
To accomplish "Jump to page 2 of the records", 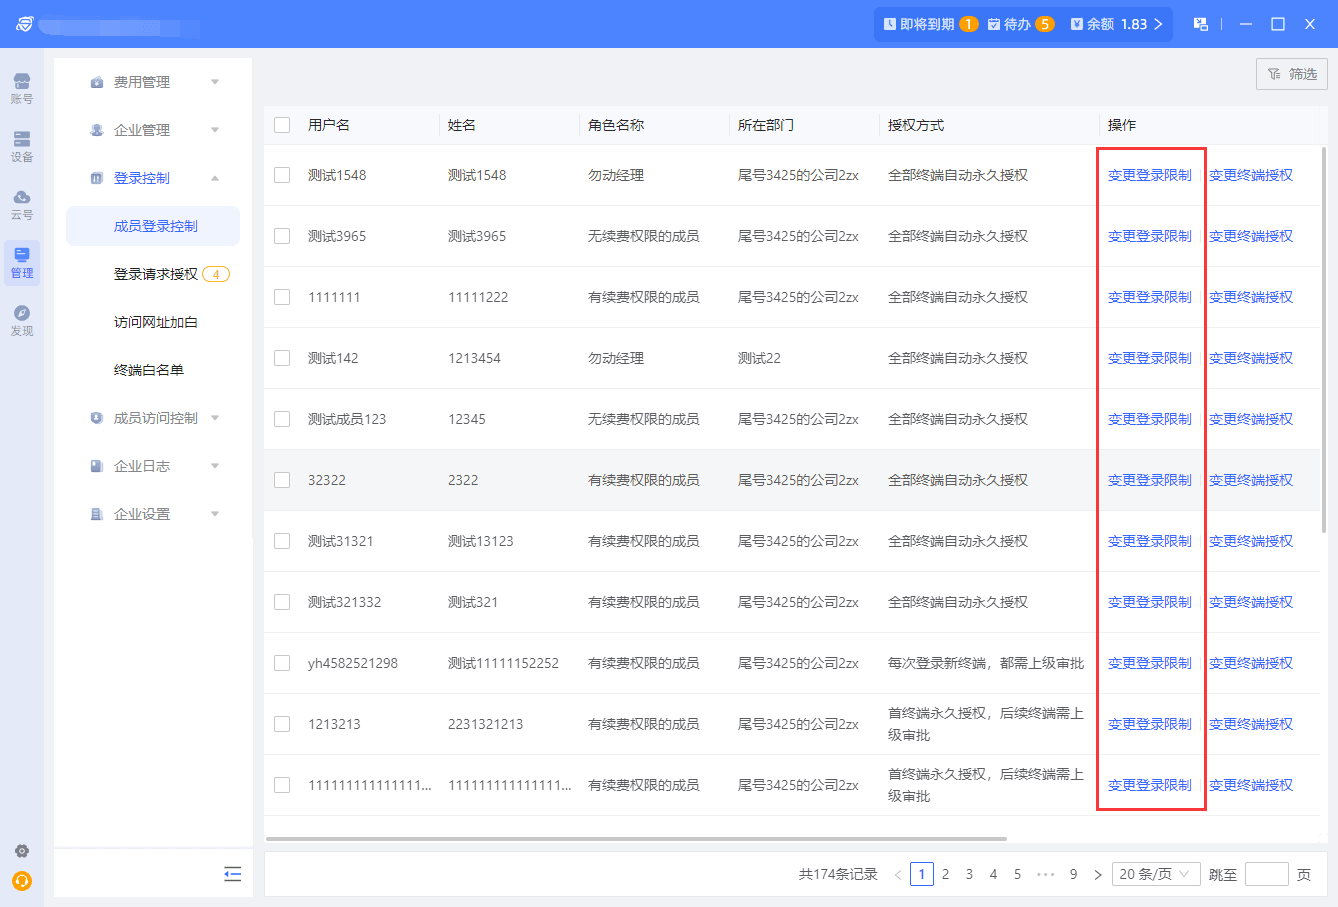I will click(x=945, y=875).
